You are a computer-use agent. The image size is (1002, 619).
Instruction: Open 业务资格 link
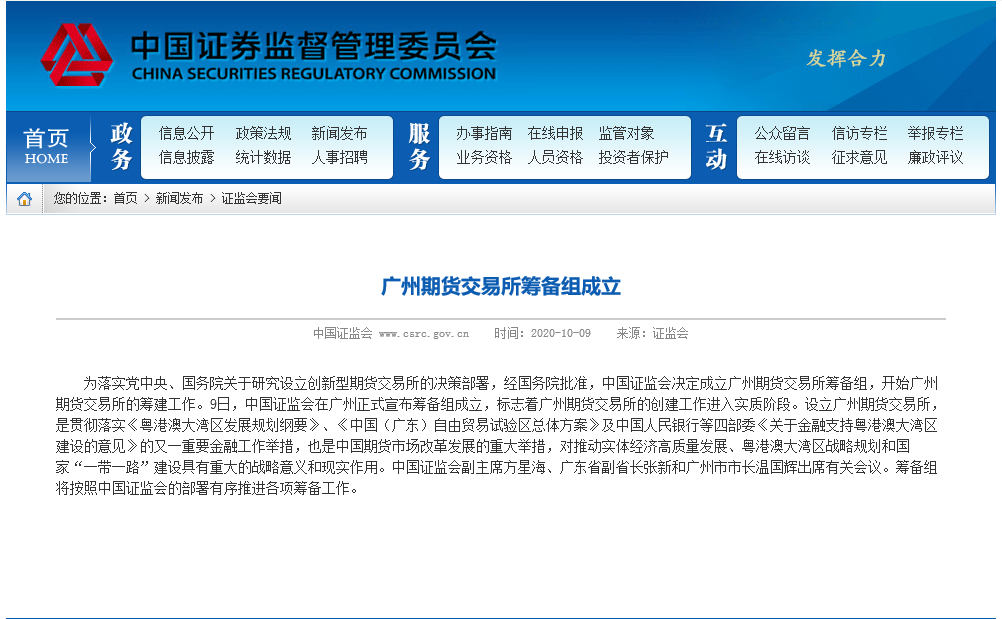tap(484, 157)
